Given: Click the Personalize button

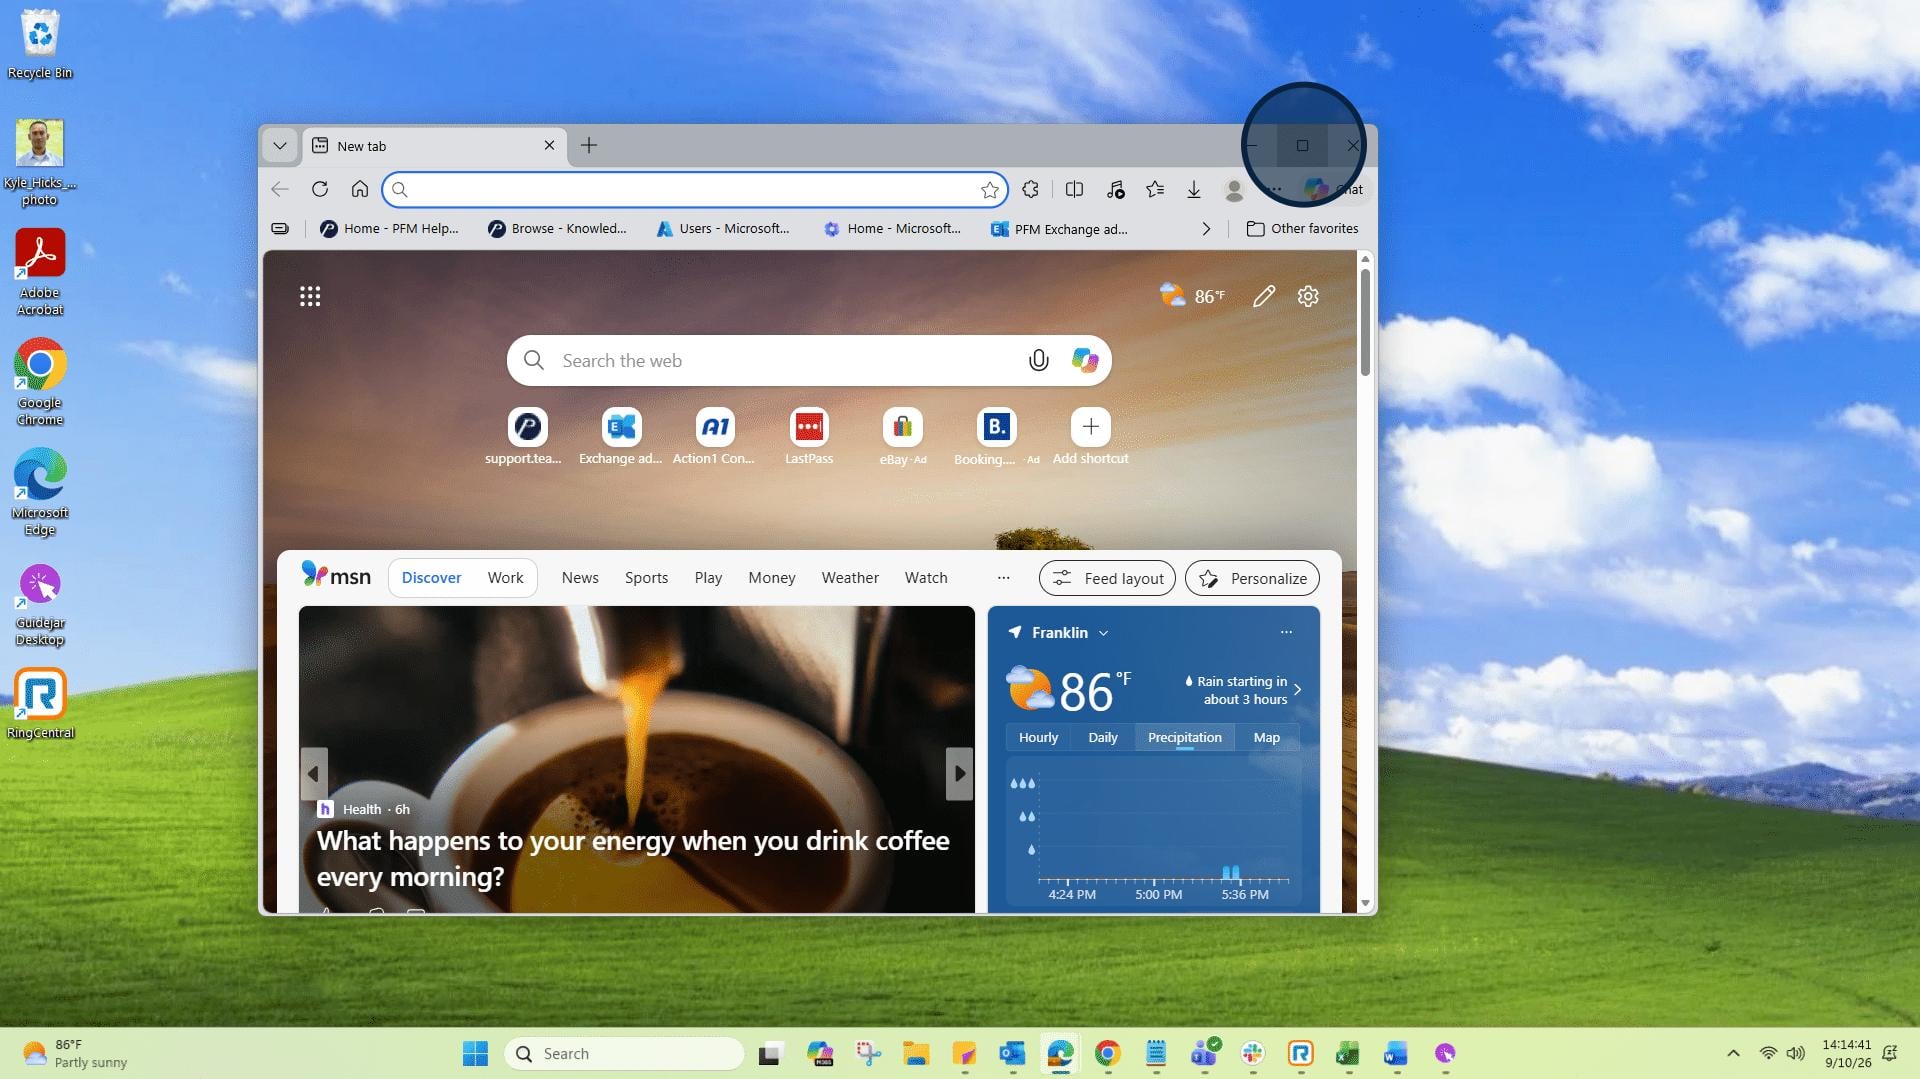Looking at the screenshot, I should click(x=1252, y=578).
